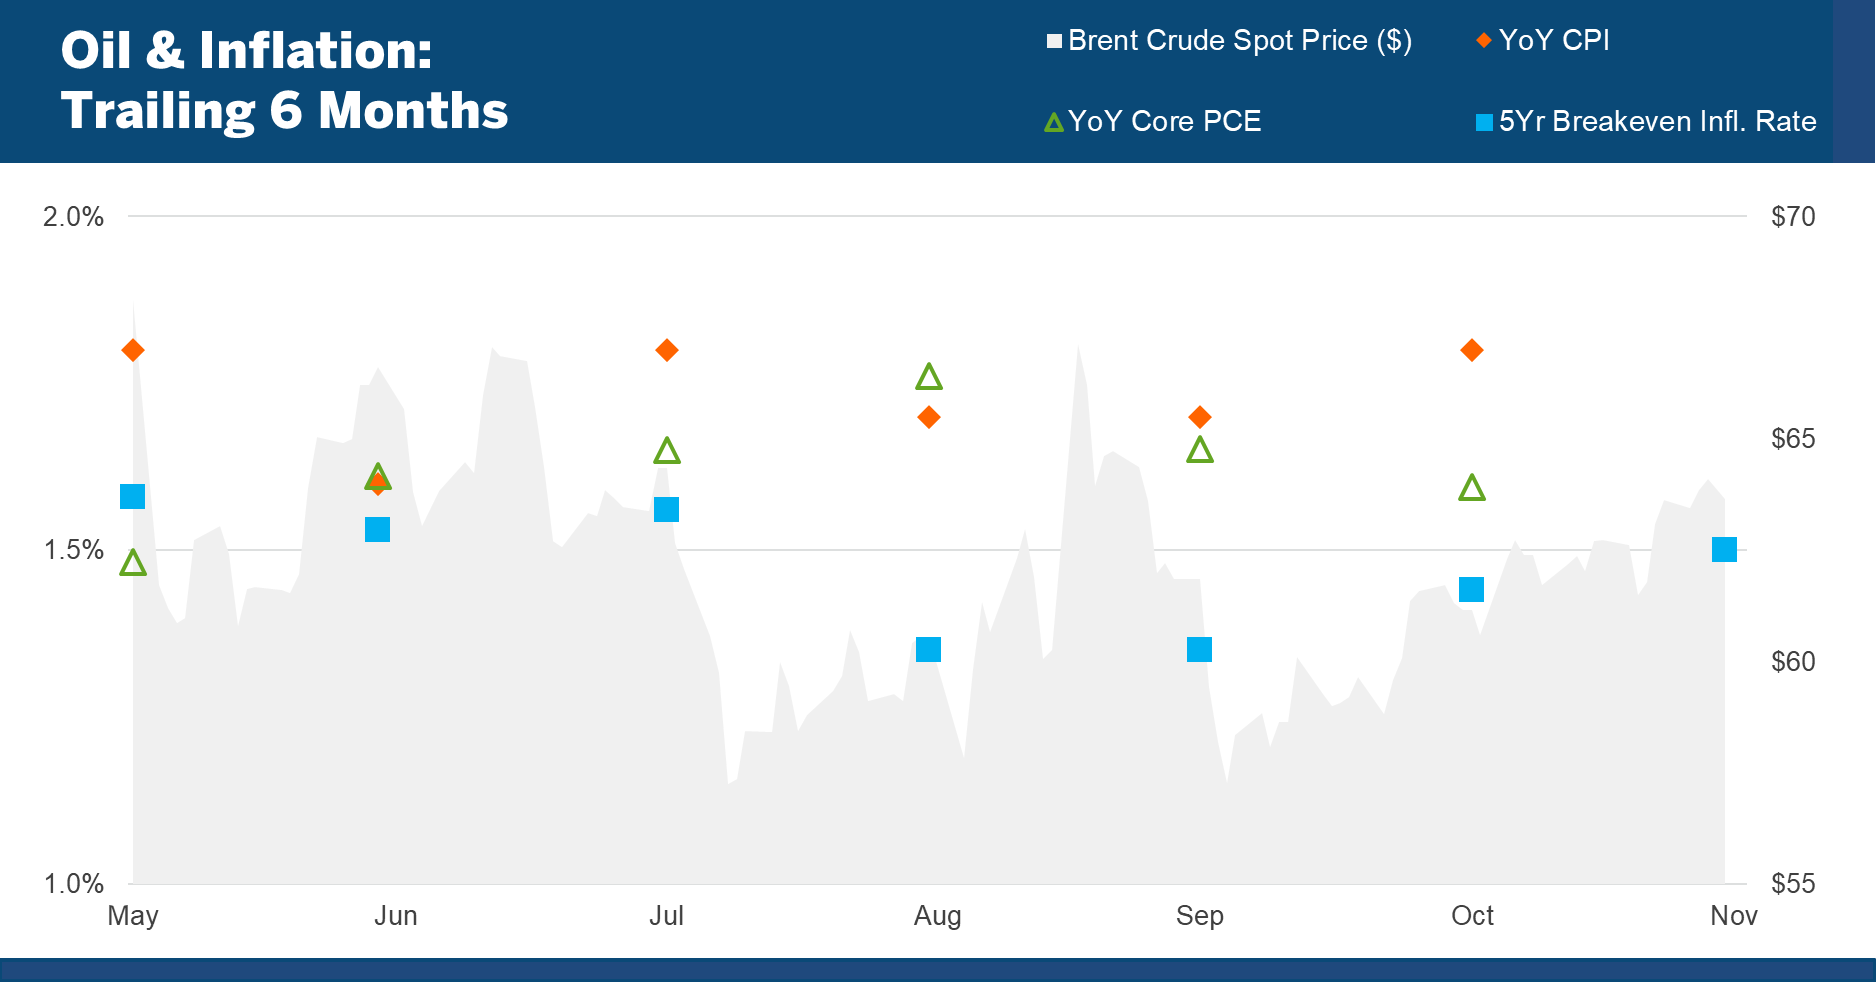Click the "2.0%" left axis label

tap(73, 216)
